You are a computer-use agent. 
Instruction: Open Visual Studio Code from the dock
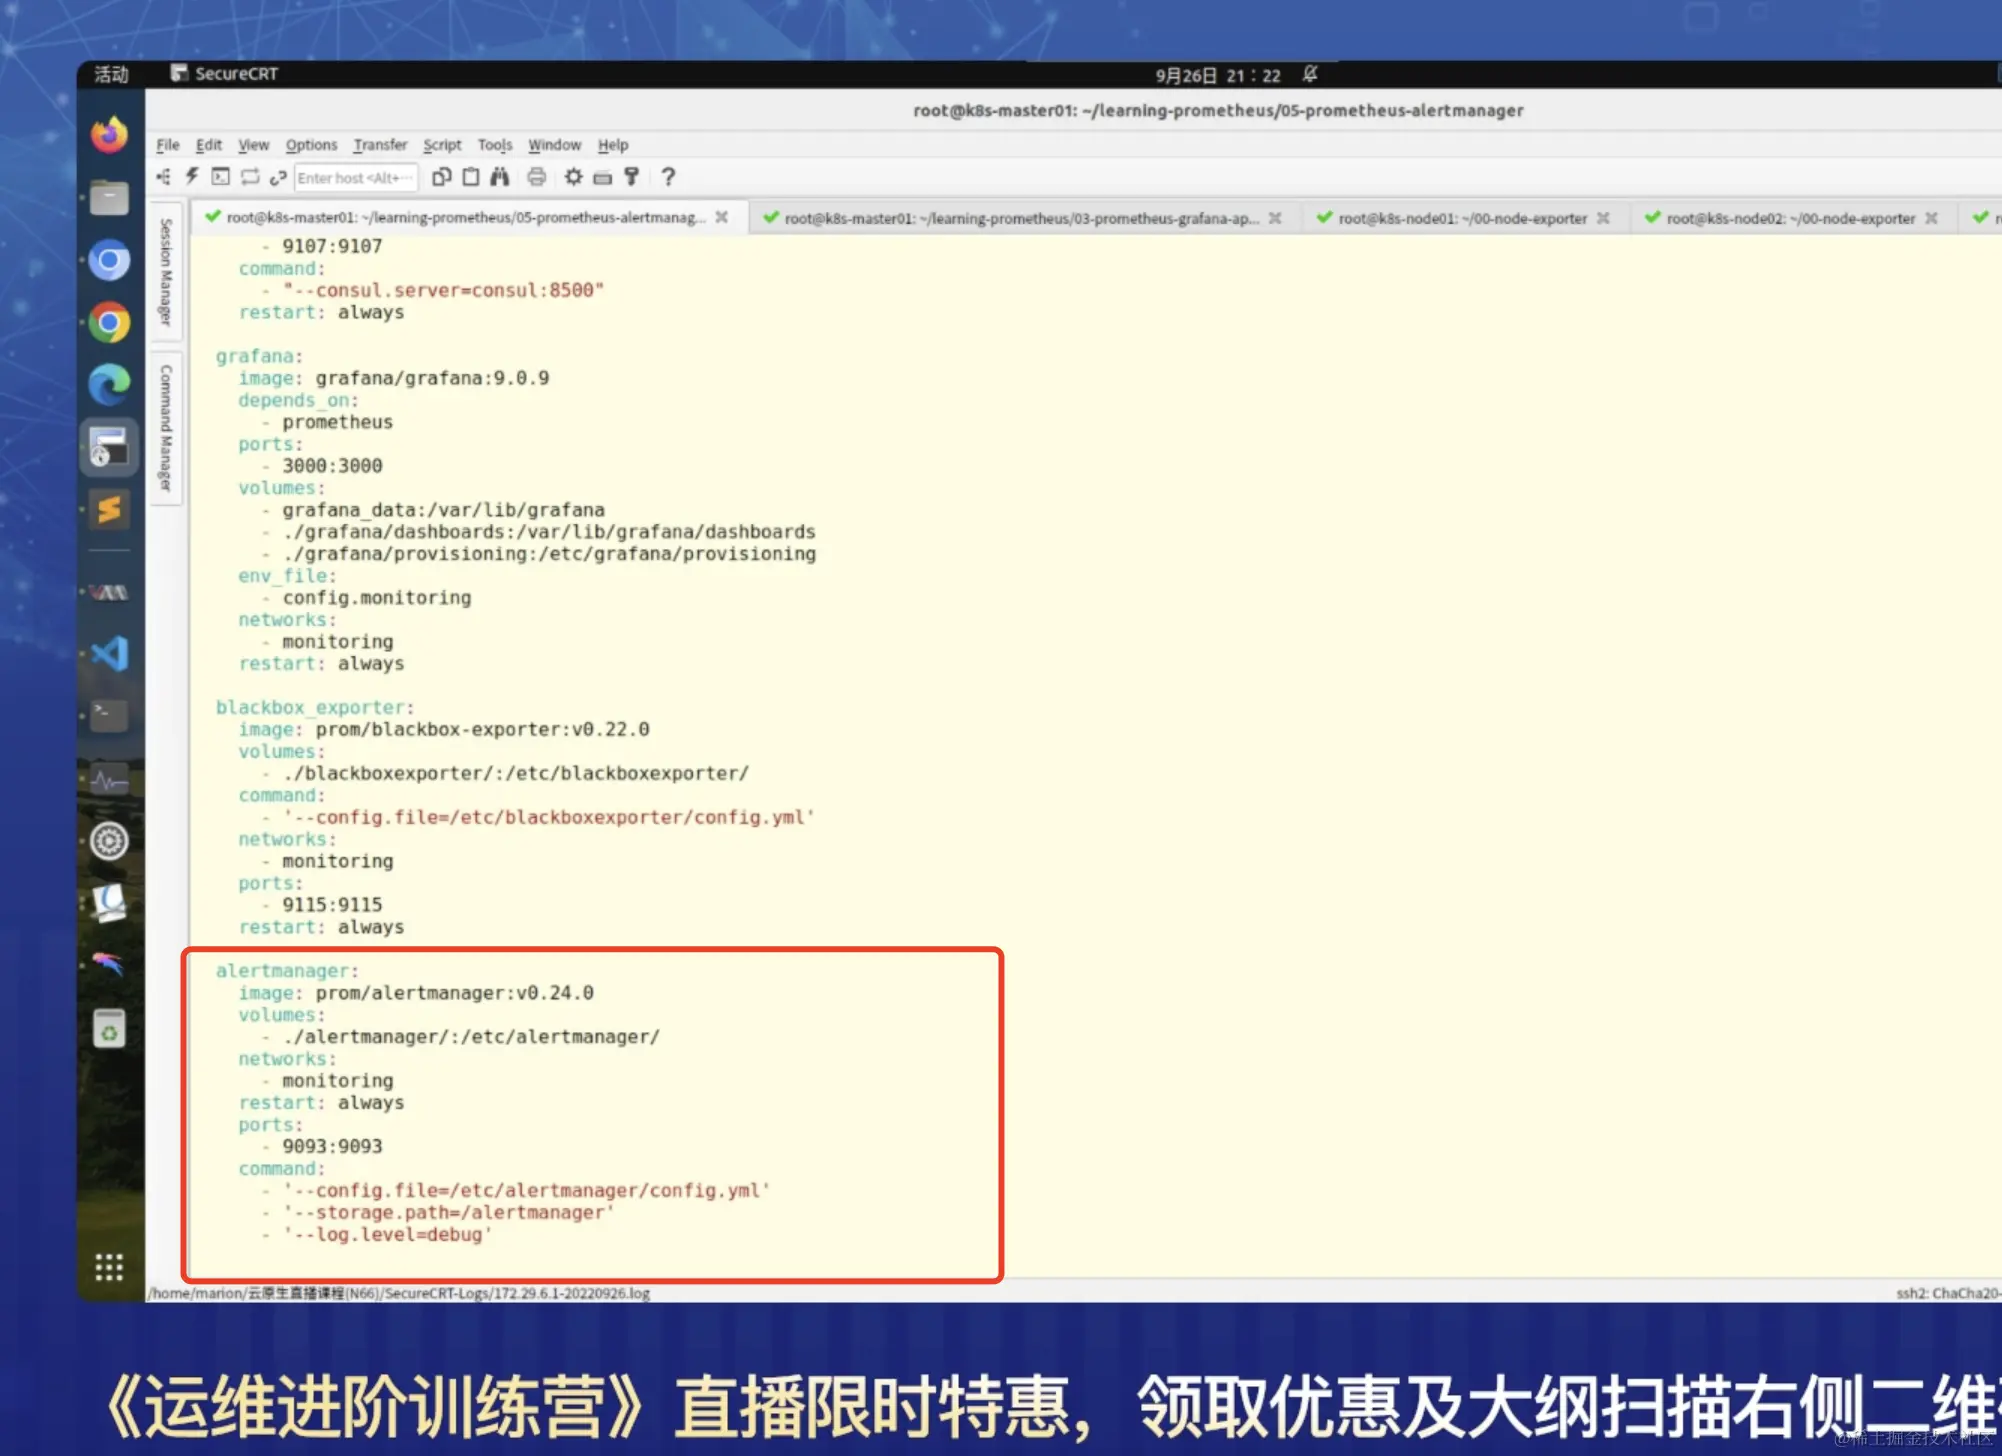click(x=110, y=653)
